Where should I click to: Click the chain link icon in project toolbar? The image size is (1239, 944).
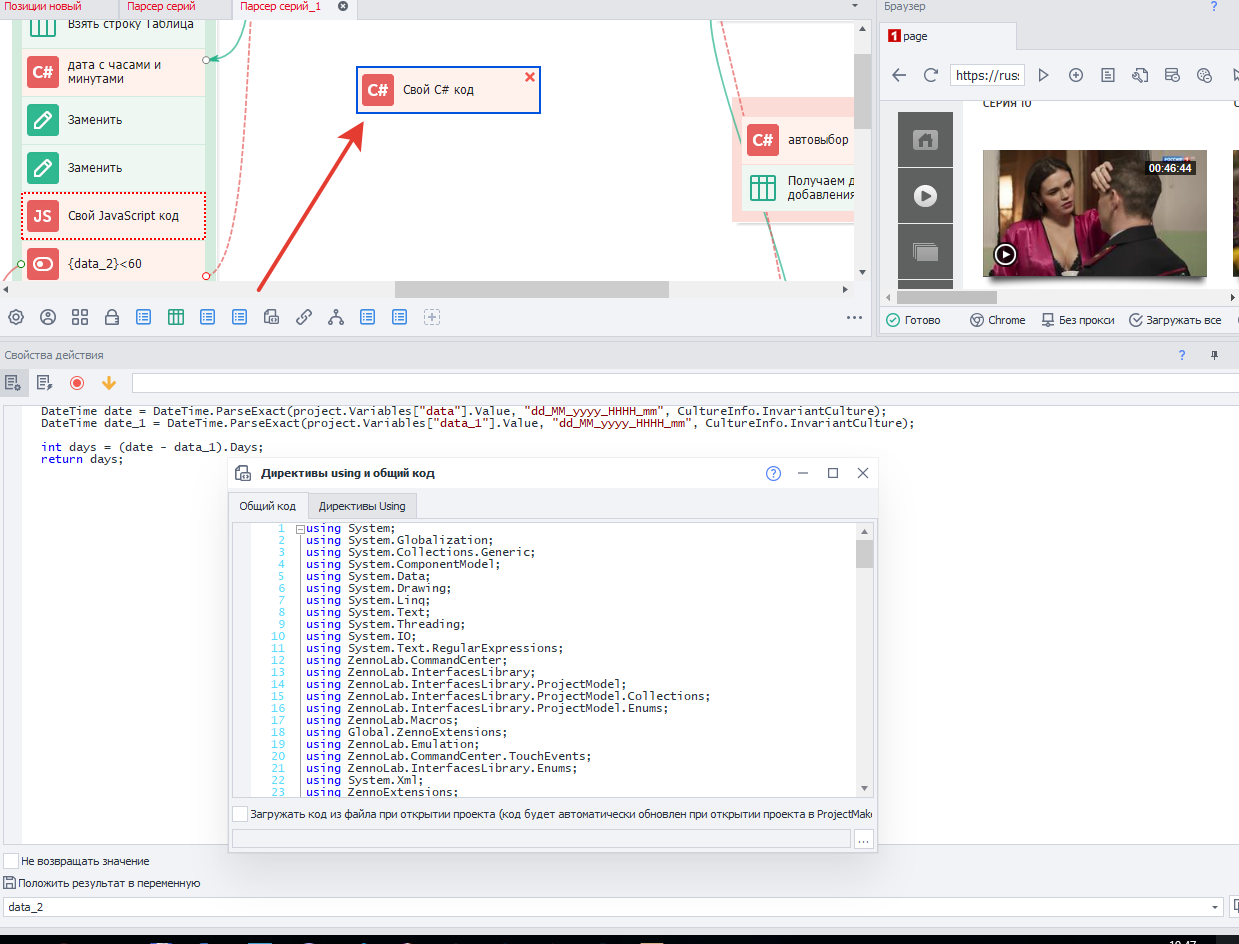(304, 317)
